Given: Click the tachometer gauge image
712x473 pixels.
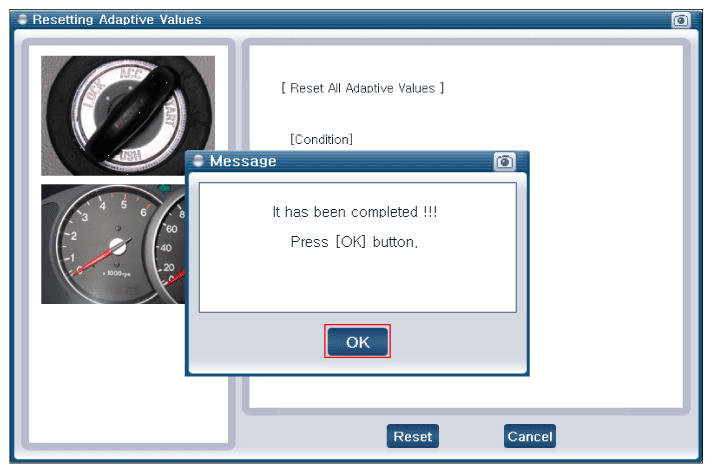Looking at the screenshot, I should point(113,244).
